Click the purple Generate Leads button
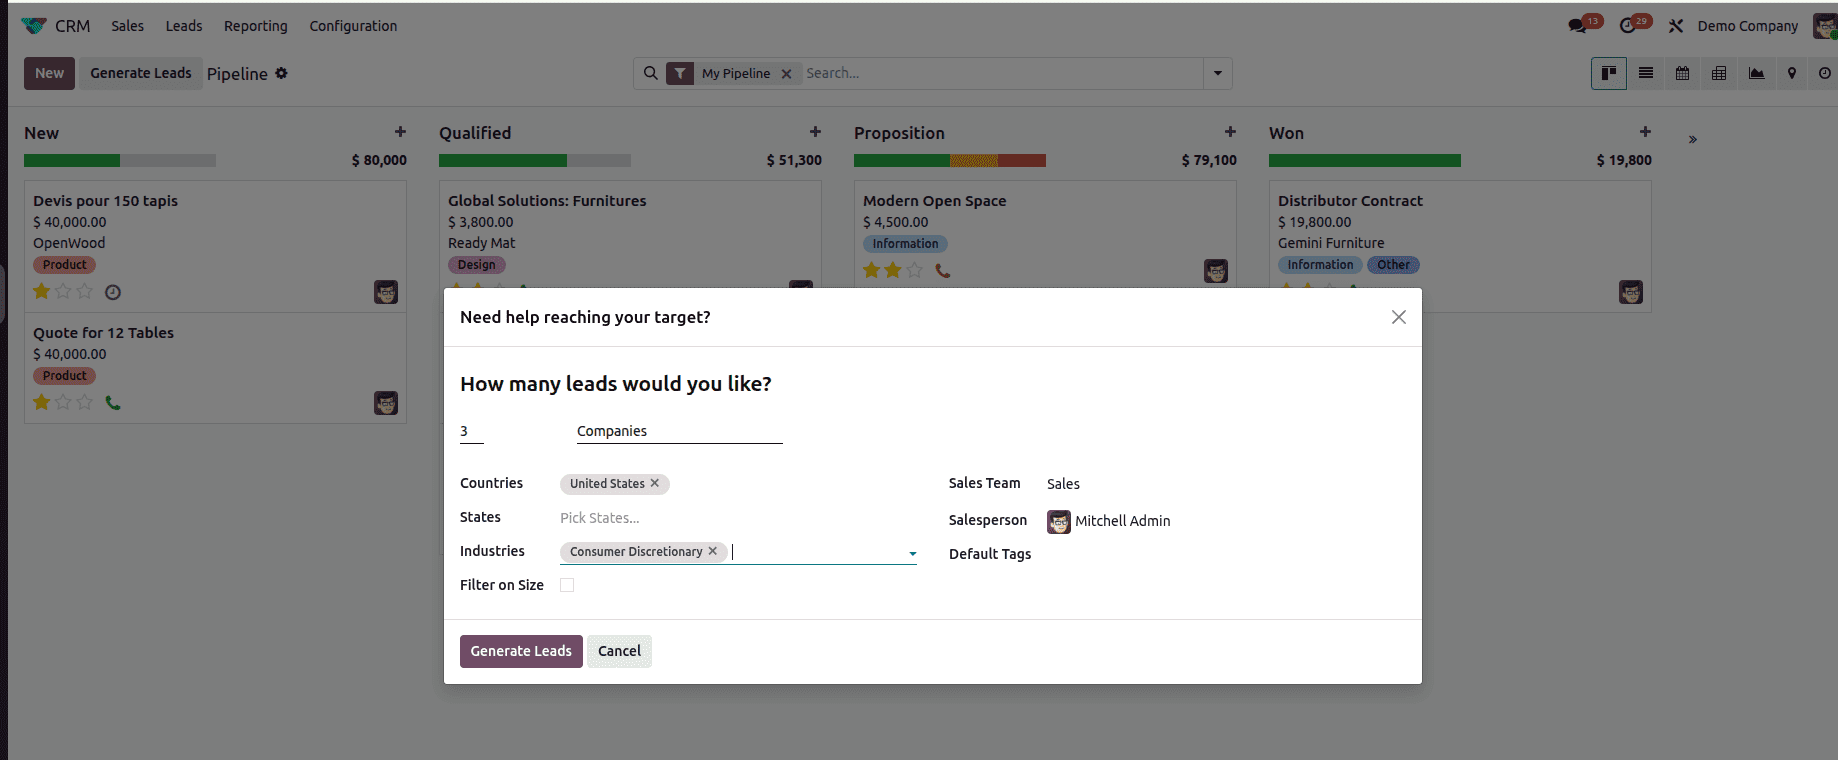 coord(521,651)
